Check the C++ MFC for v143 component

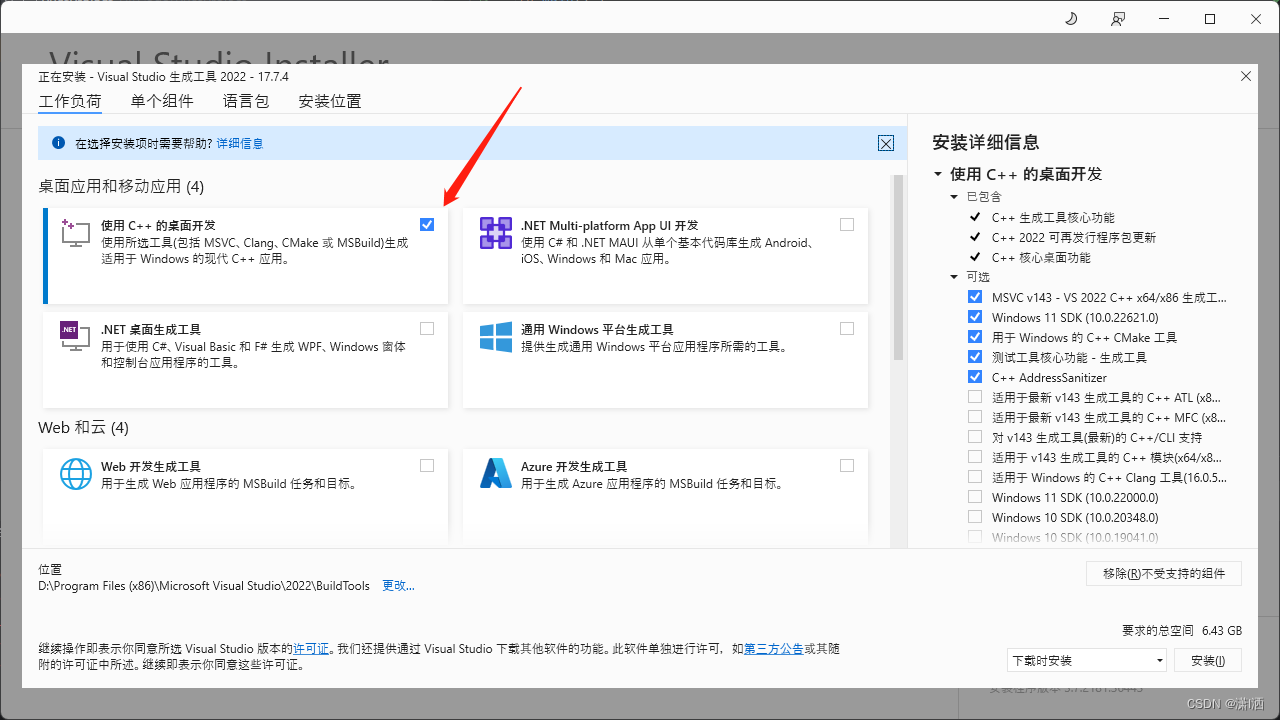click(x=975, y=417)
